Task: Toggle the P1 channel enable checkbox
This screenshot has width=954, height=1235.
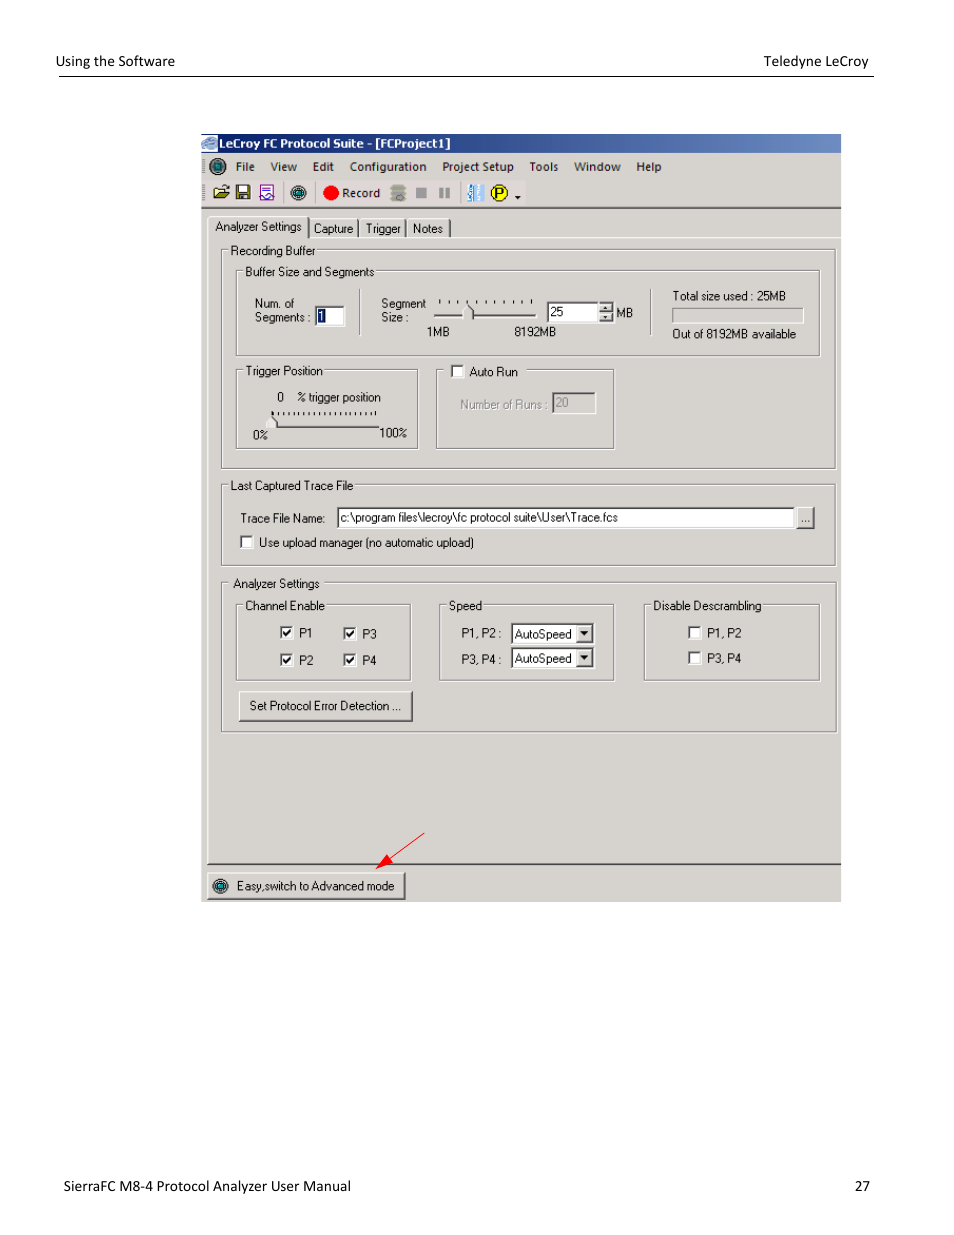Action: pyautogui.click(x=287, y=632)
